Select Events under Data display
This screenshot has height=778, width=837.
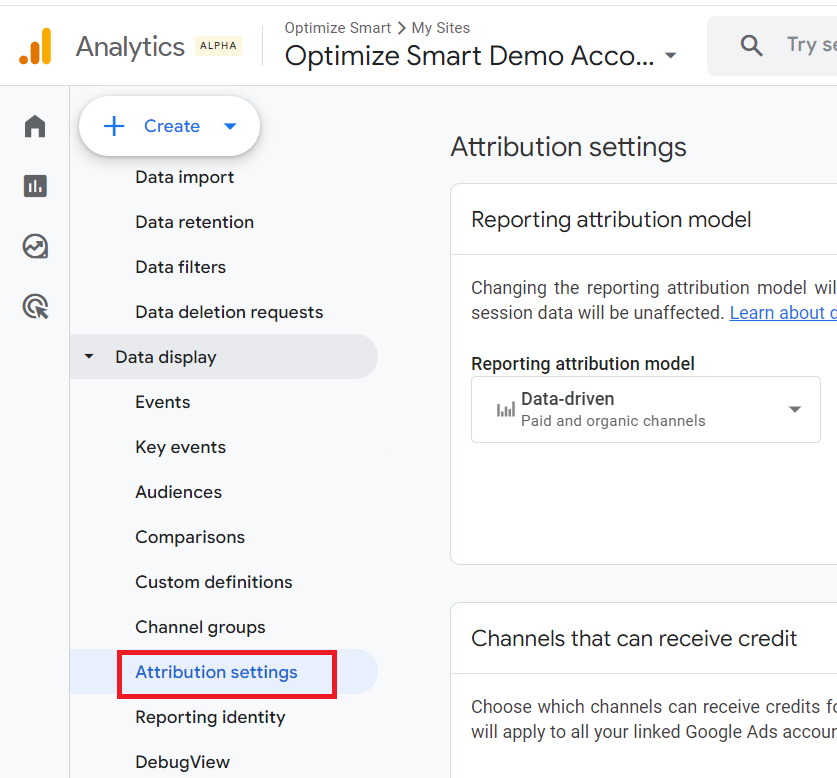(x=163, y=402)
